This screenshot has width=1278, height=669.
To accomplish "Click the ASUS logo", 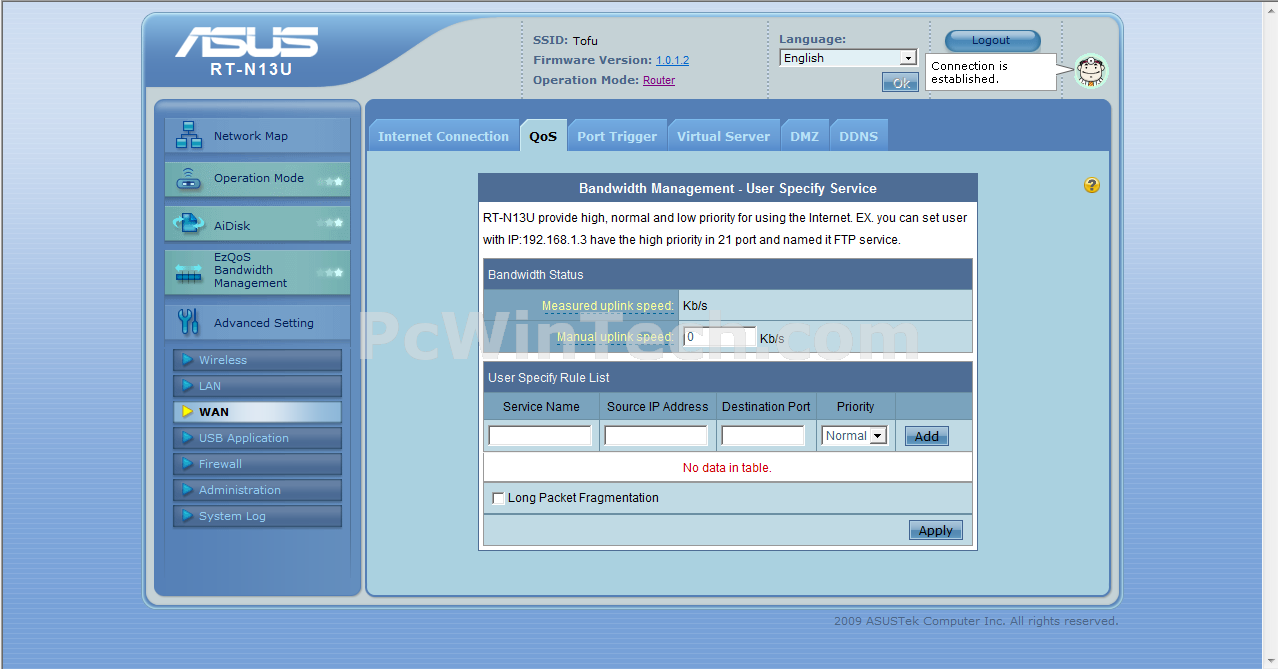I will tap(247, 43).
